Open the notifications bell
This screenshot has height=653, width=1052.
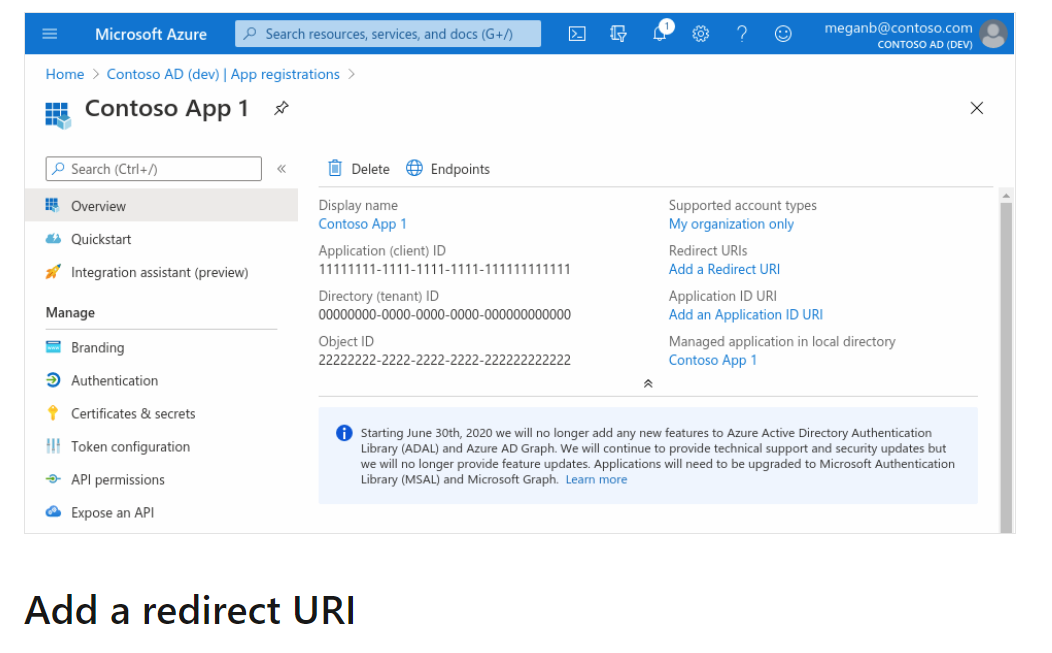[x=661, y=32]
